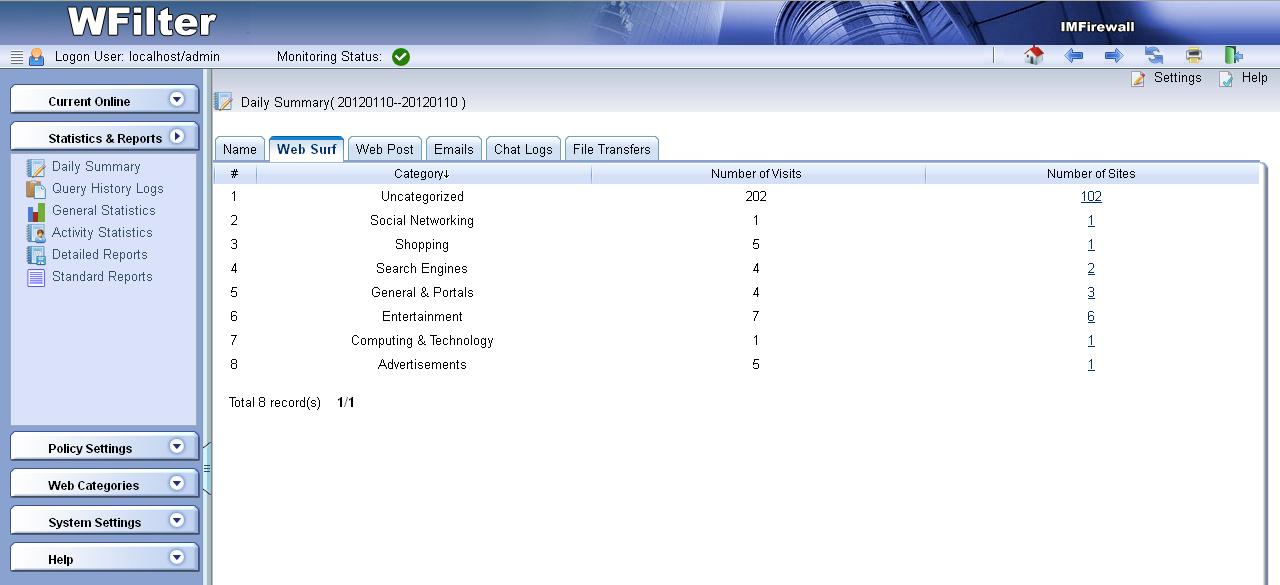Click the list icon beside Logon User
The image size is (1280, 585).
point(16,57)
